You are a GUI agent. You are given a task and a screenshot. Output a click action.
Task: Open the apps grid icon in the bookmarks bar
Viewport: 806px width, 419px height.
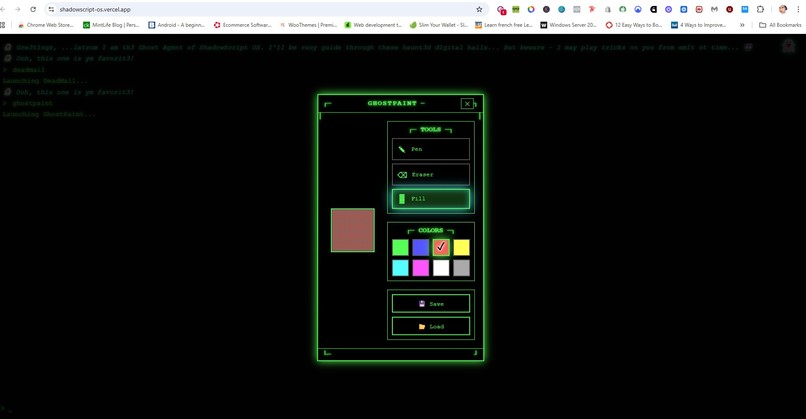click(x=3, y=25)
